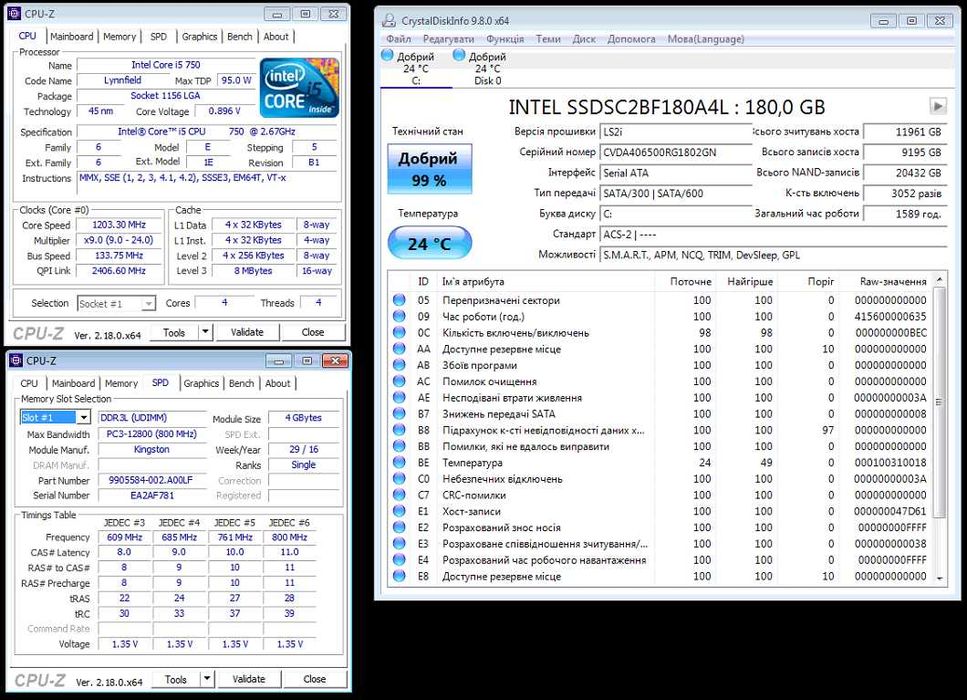
Task: Click the bottom CPU-Z window title icon
Action: [x=16, y=360]
